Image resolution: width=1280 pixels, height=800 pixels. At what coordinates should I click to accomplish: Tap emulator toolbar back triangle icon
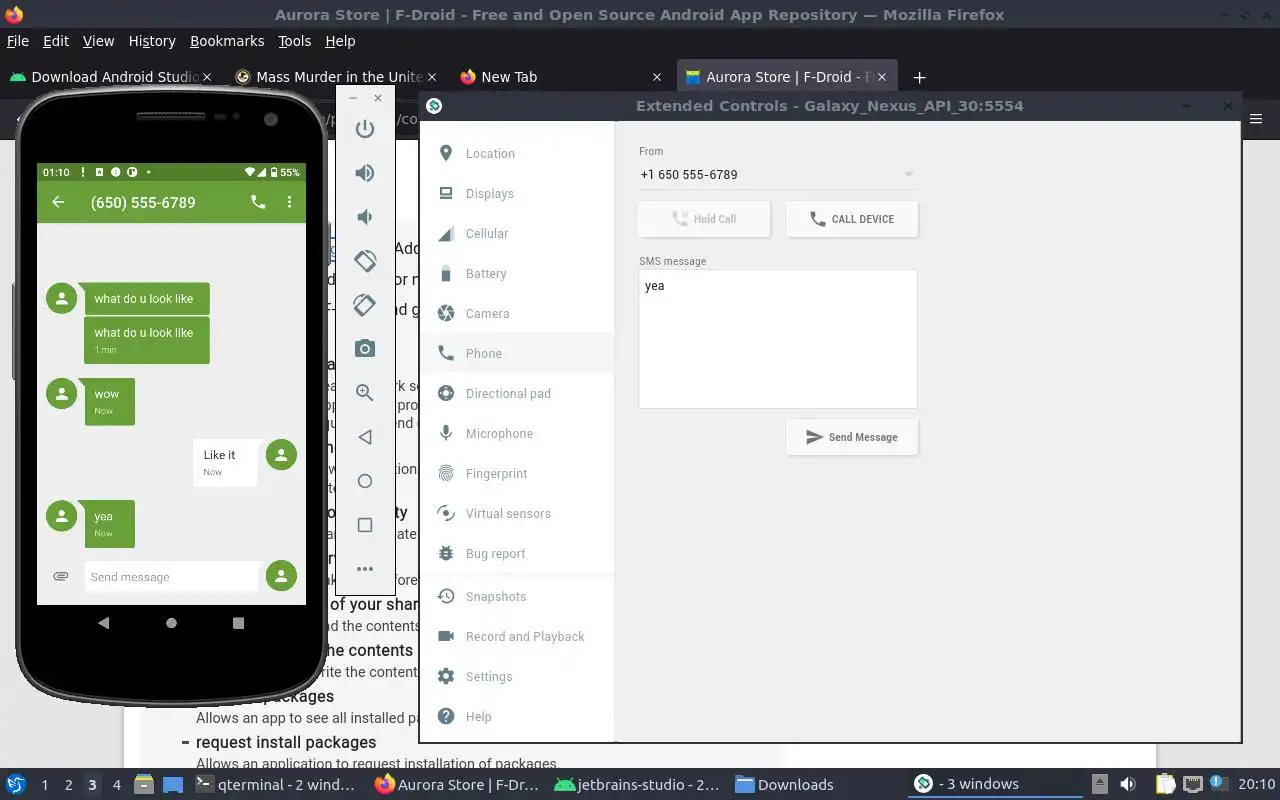click(365, 437)
